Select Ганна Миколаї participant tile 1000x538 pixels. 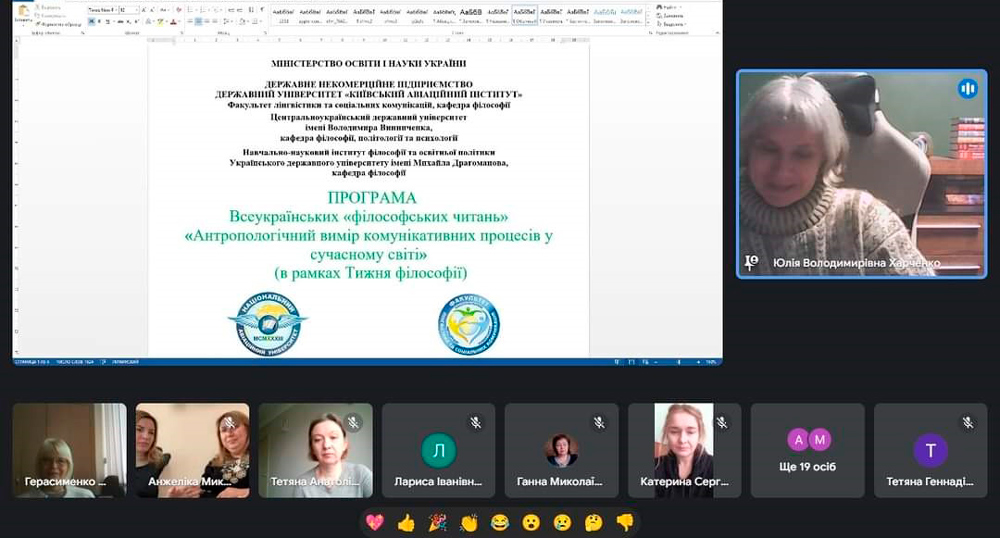[x=561, y=450]
